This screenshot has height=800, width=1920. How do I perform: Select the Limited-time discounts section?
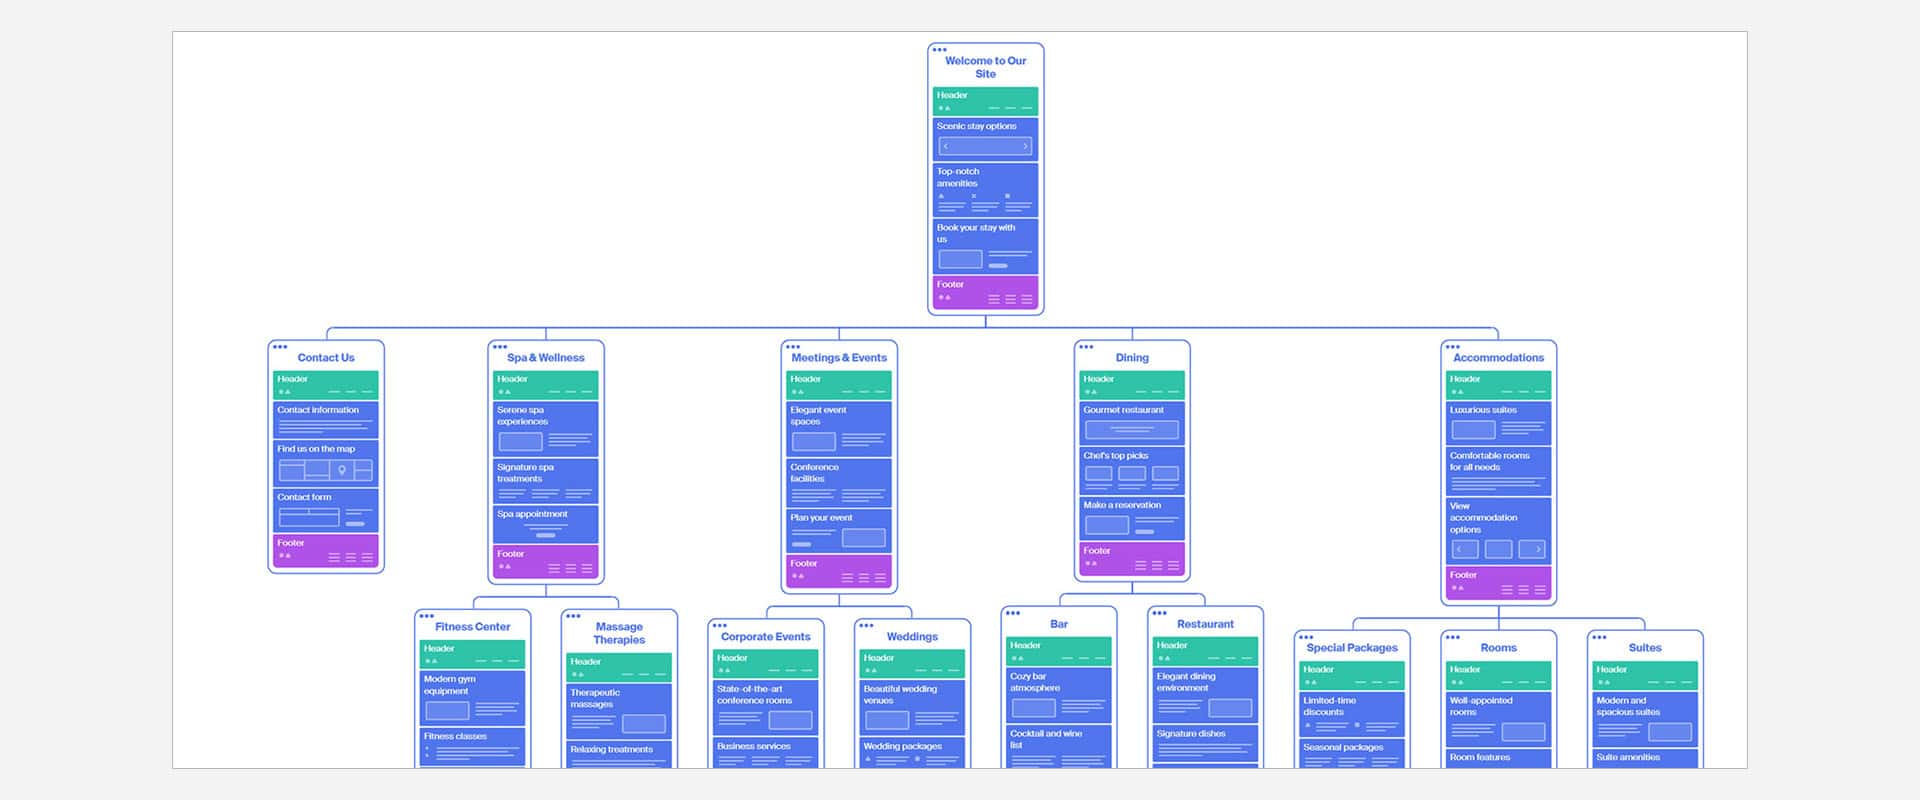tap(1352, 715)
